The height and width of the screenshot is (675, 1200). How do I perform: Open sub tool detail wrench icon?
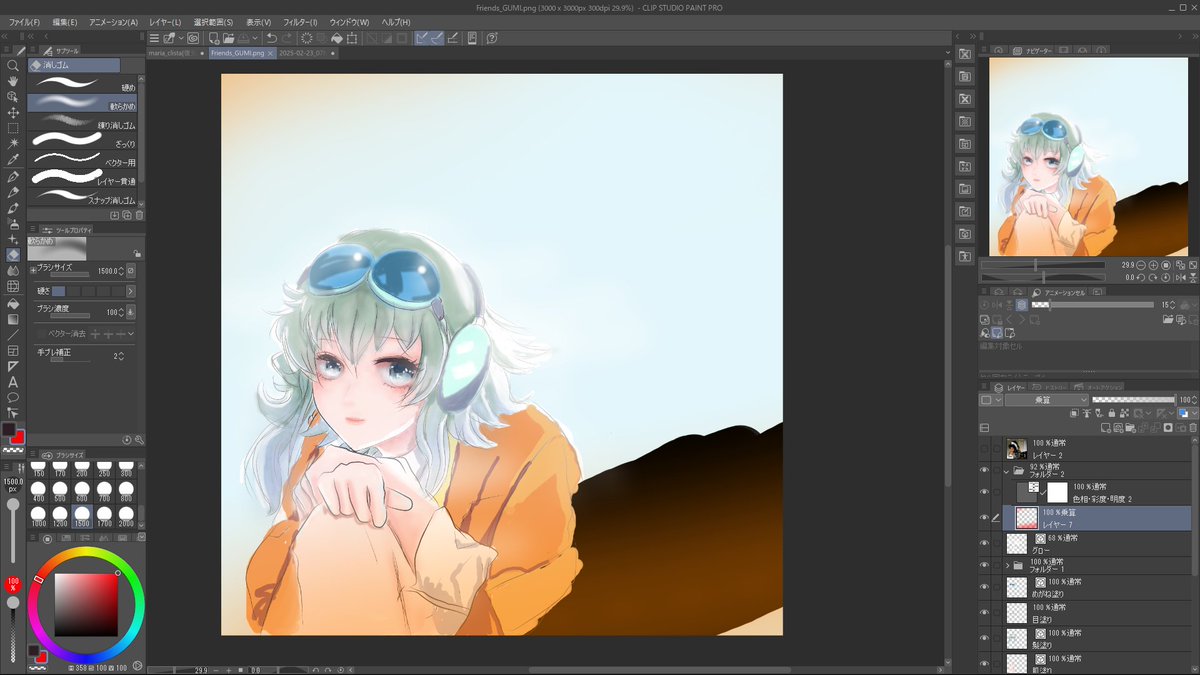(139, 439)
